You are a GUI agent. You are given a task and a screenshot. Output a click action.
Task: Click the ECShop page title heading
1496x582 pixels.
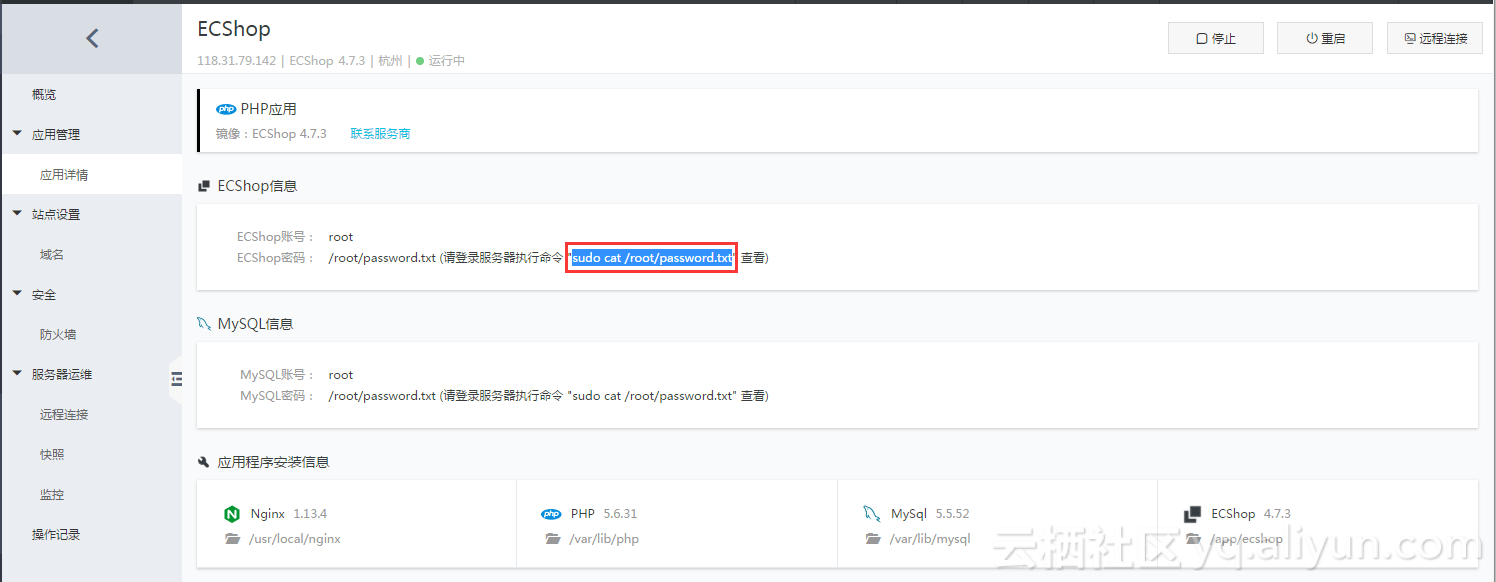pos(234,29)
